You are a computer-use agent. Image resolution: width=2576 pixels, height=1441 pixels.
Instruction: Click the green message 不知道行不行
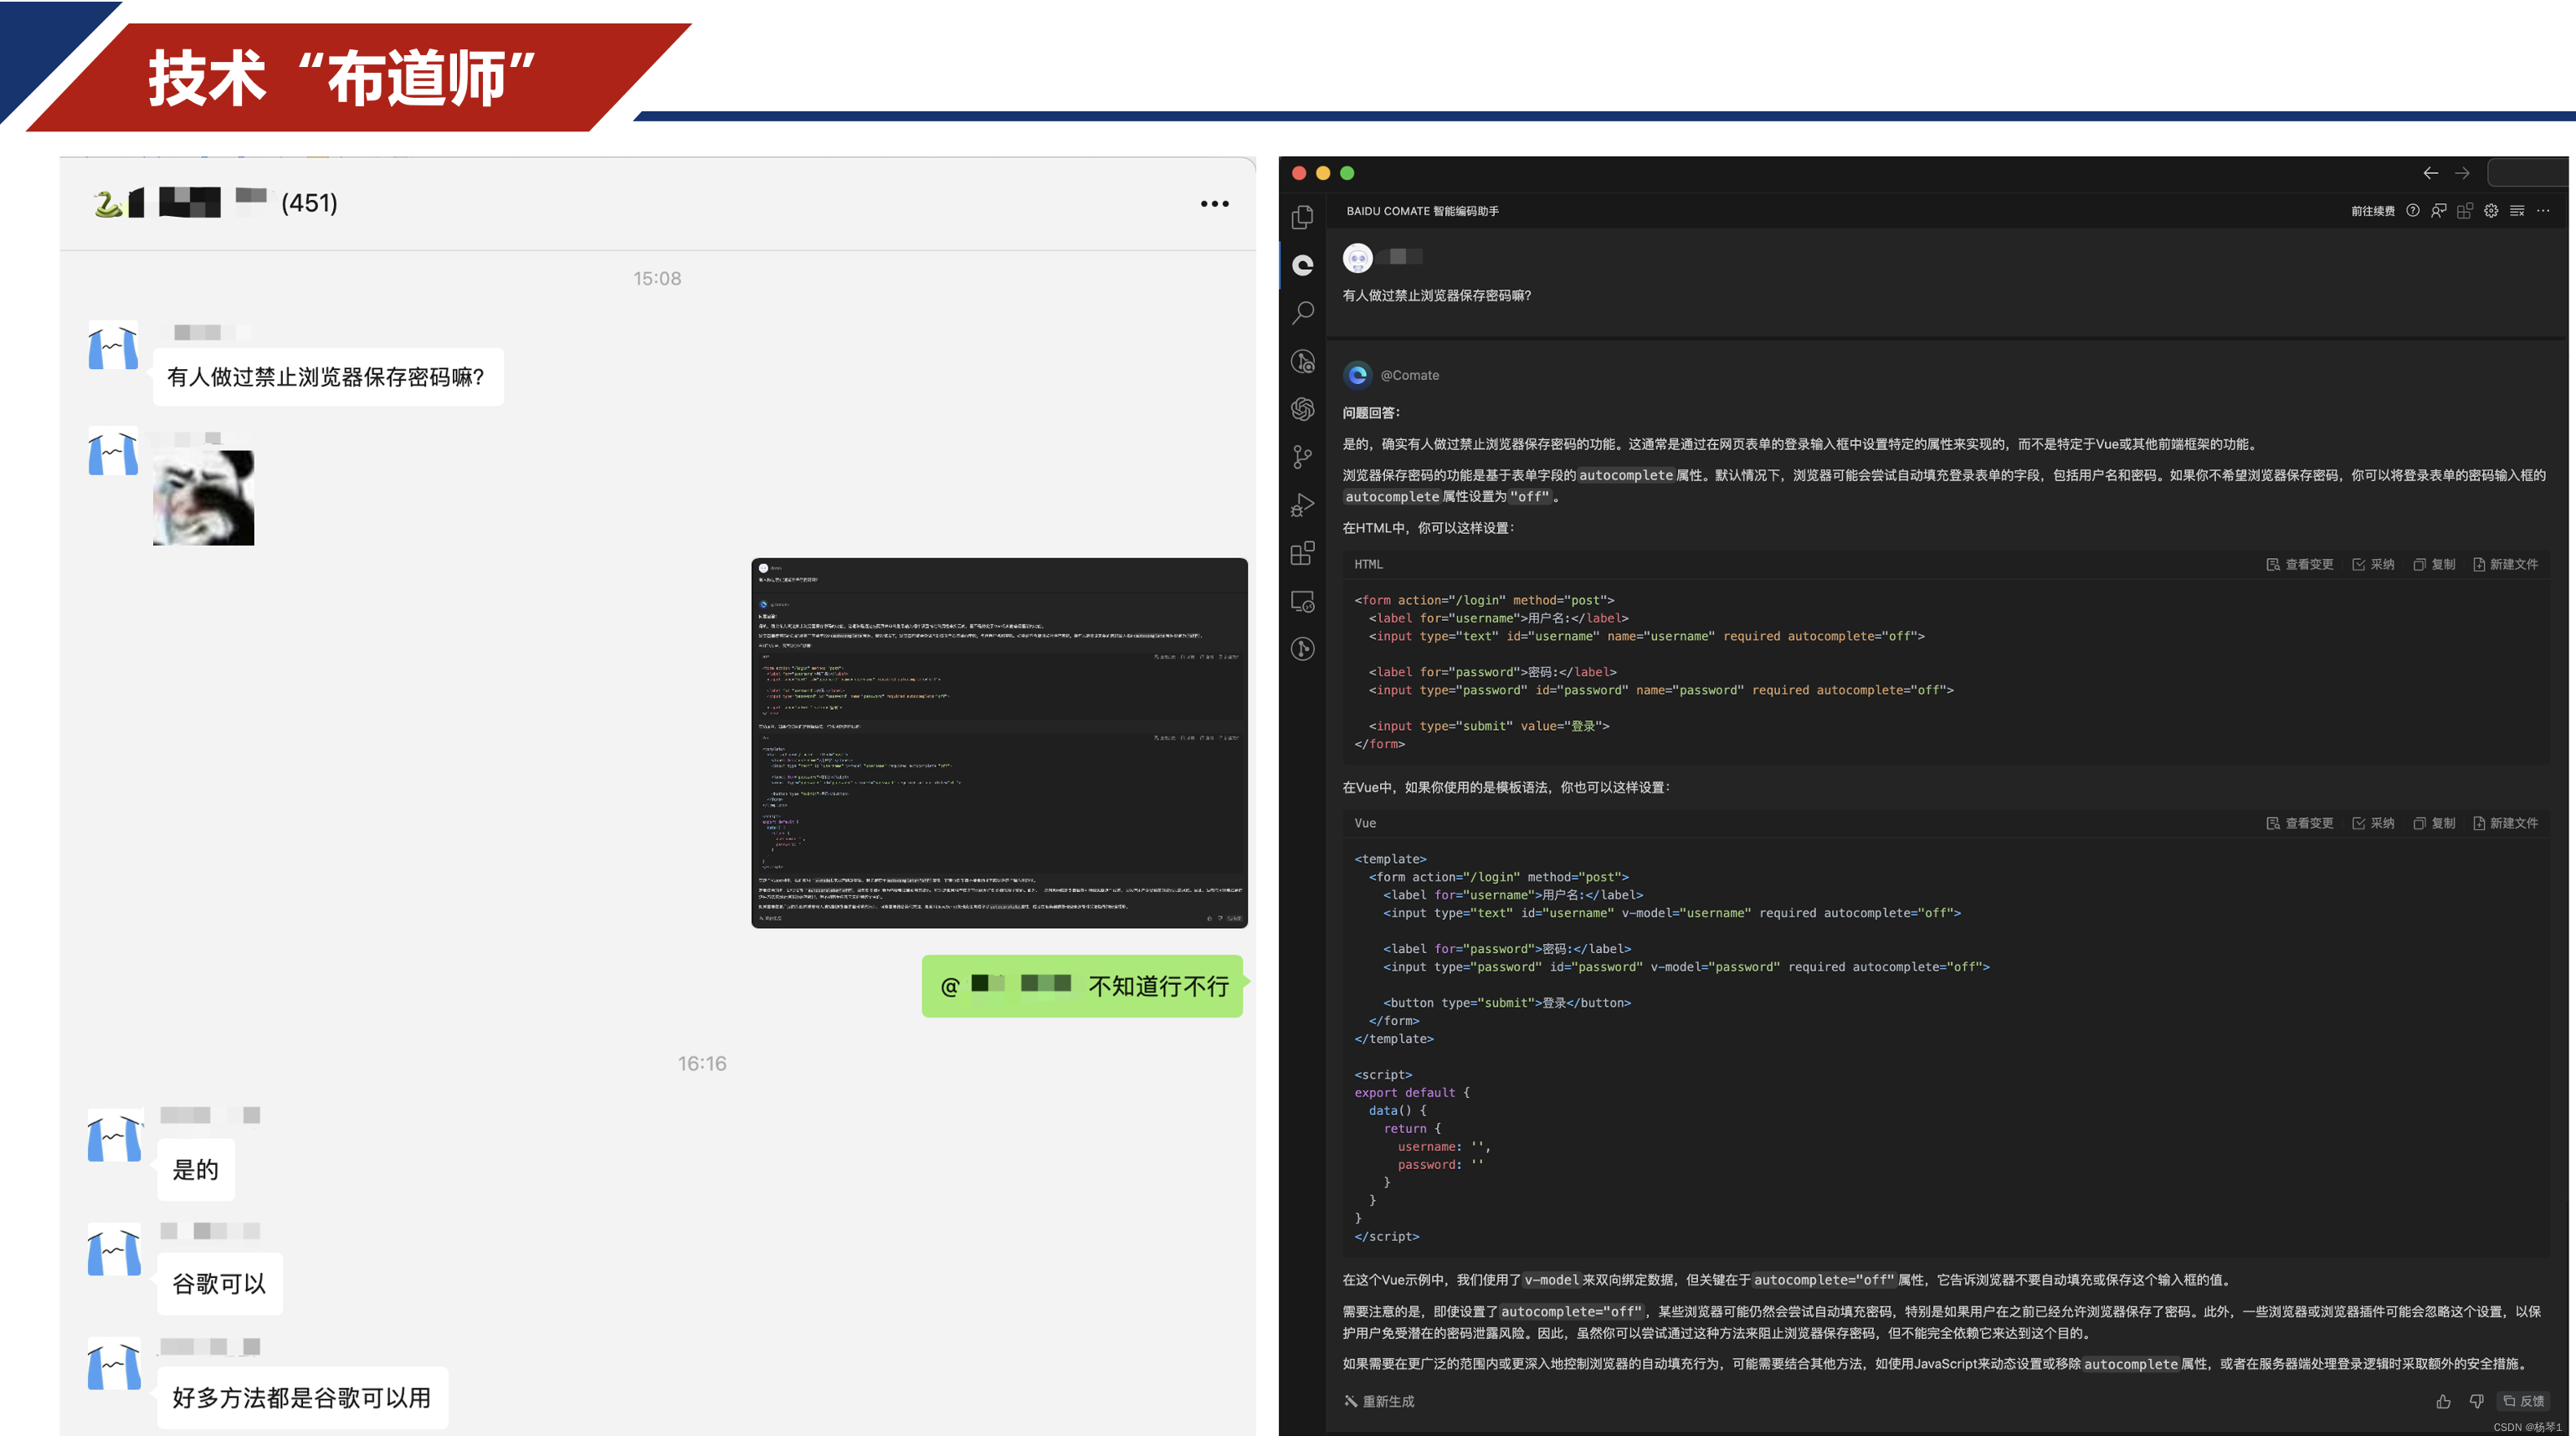tap(1082, 986)
